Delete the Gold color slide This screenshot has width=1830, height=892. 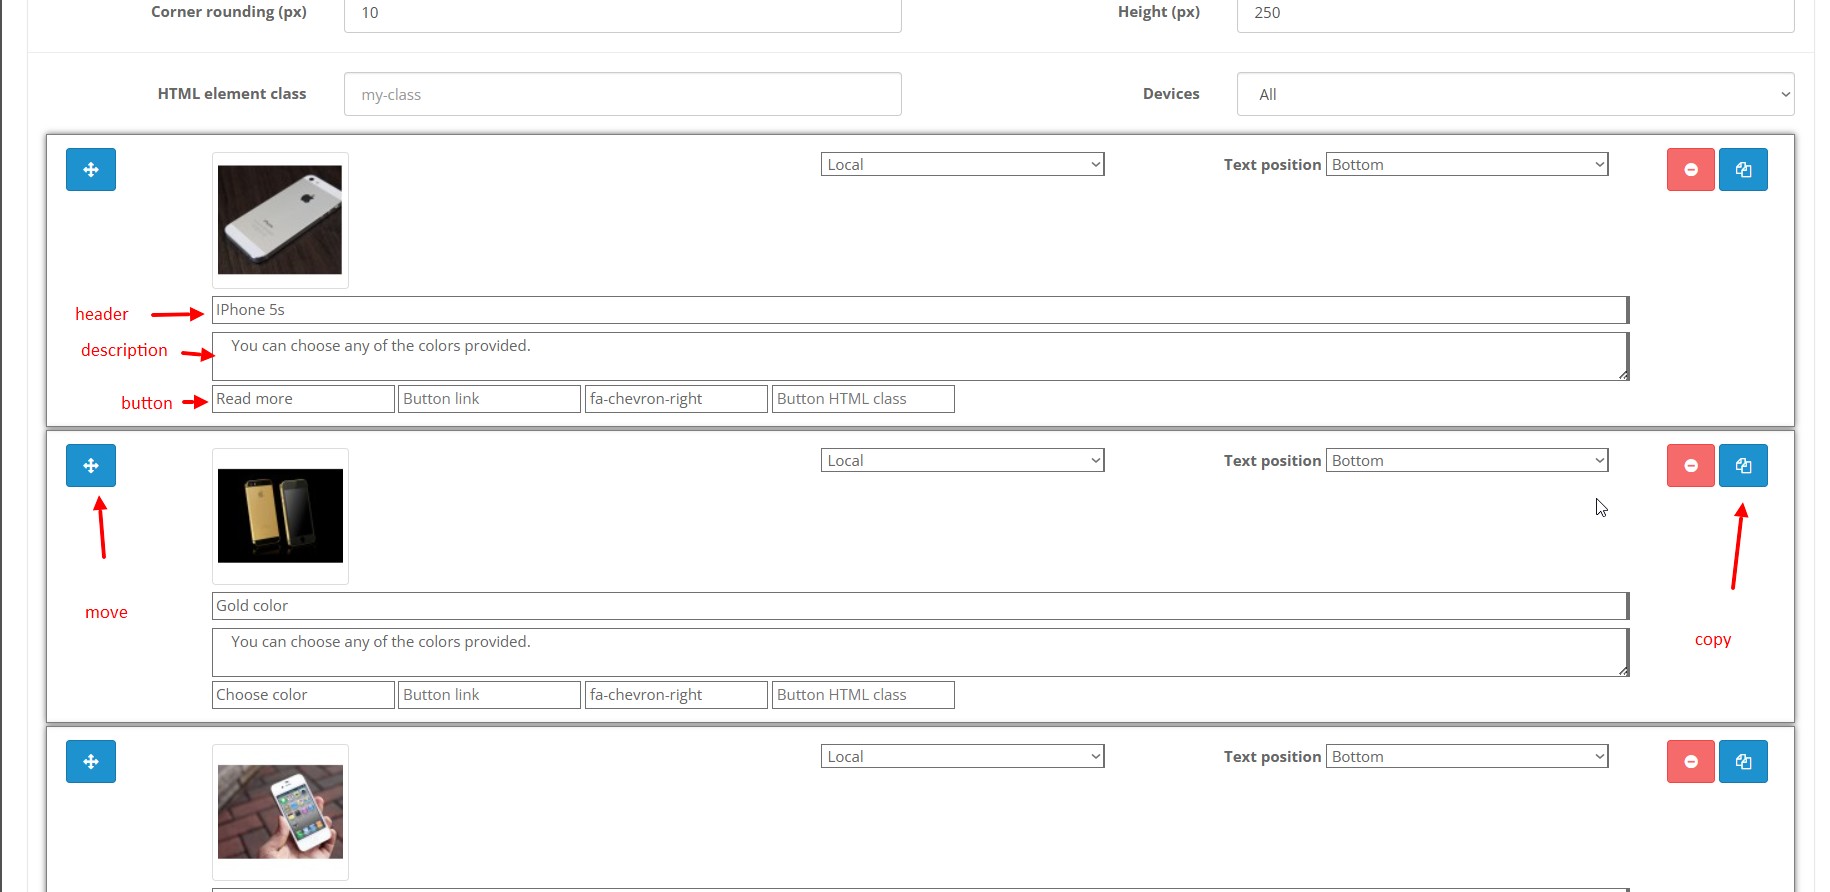pos(1690,466)
